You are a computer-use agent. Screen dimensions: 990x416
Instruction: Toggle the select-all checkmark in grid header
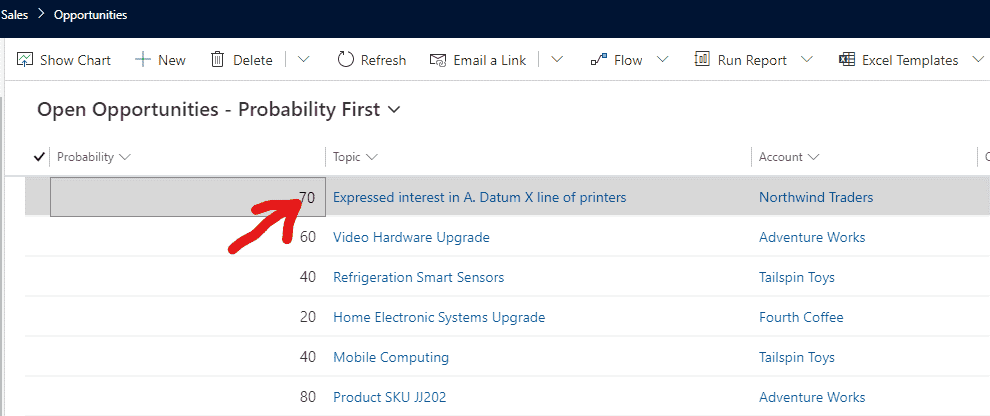[x=39, y=157]
